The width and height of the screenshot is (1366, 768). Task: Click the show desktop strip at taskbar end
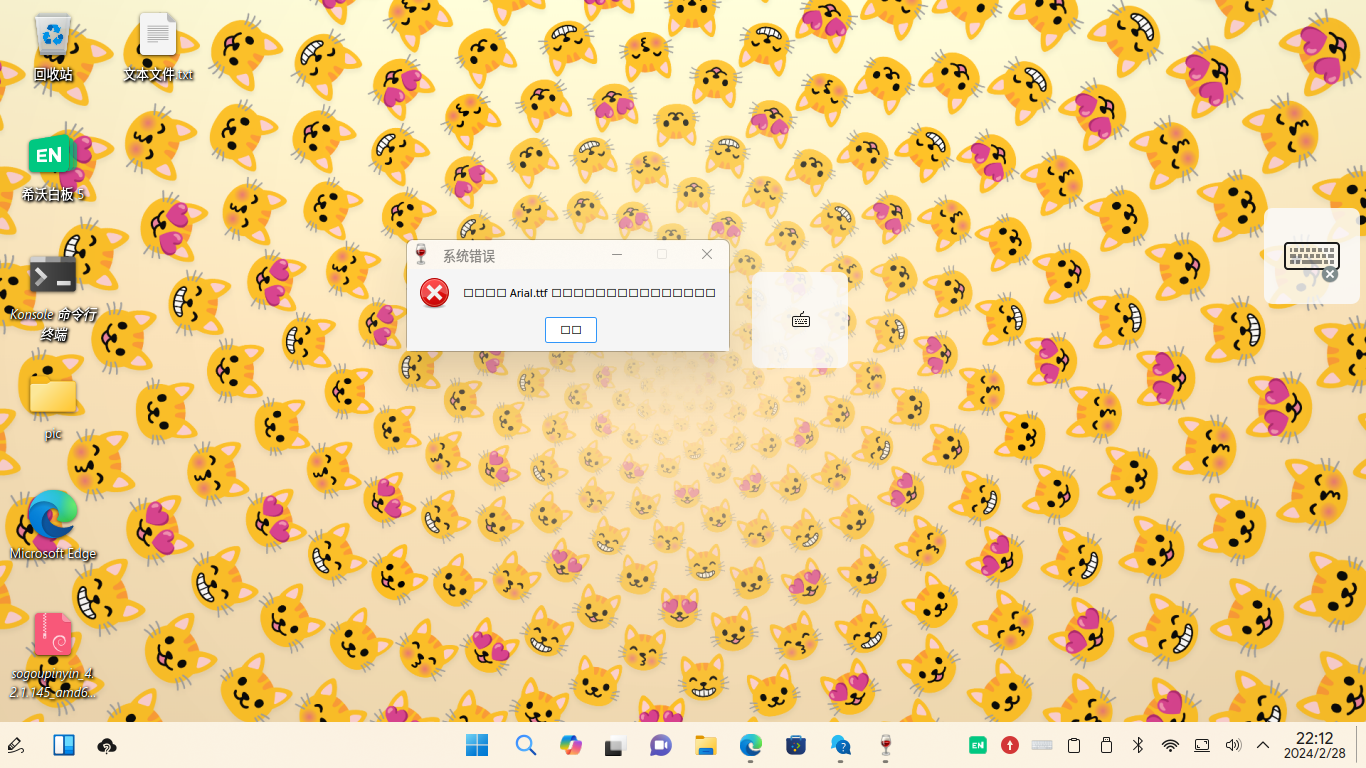(1360, 745)
